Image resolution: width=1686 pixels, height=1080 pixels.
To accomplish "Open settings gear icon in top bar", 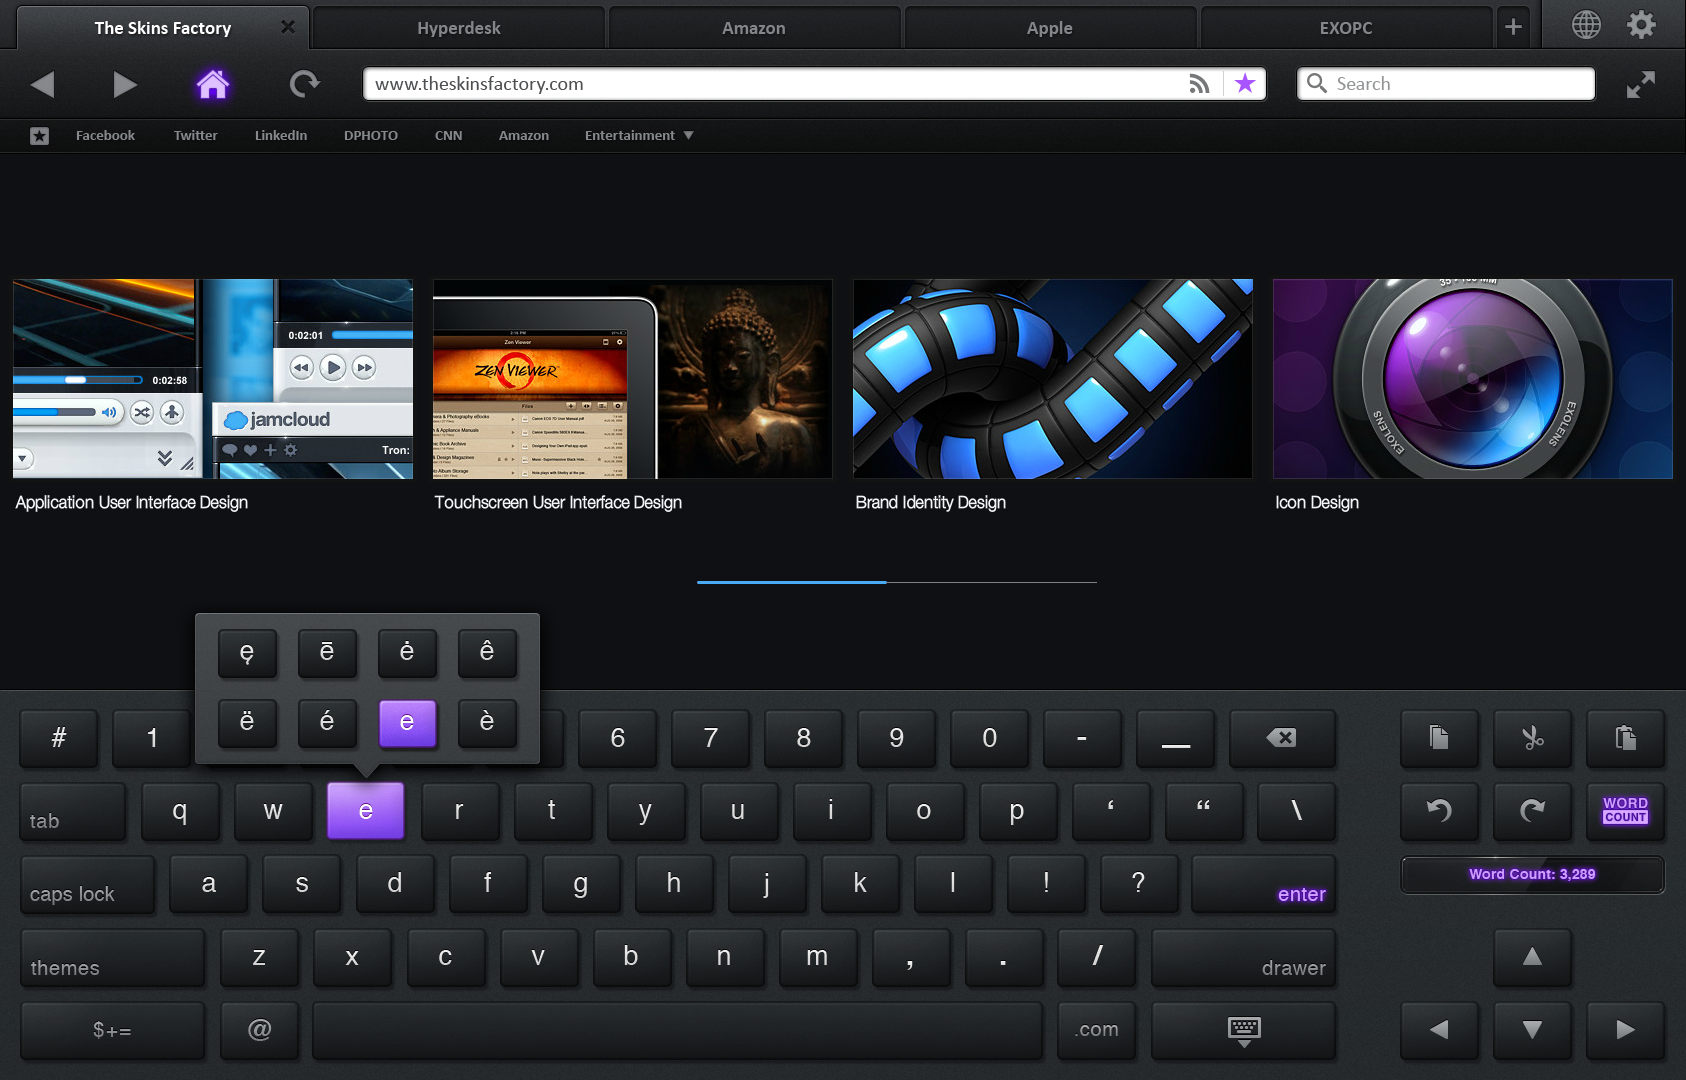I will tap(1641, 25).
